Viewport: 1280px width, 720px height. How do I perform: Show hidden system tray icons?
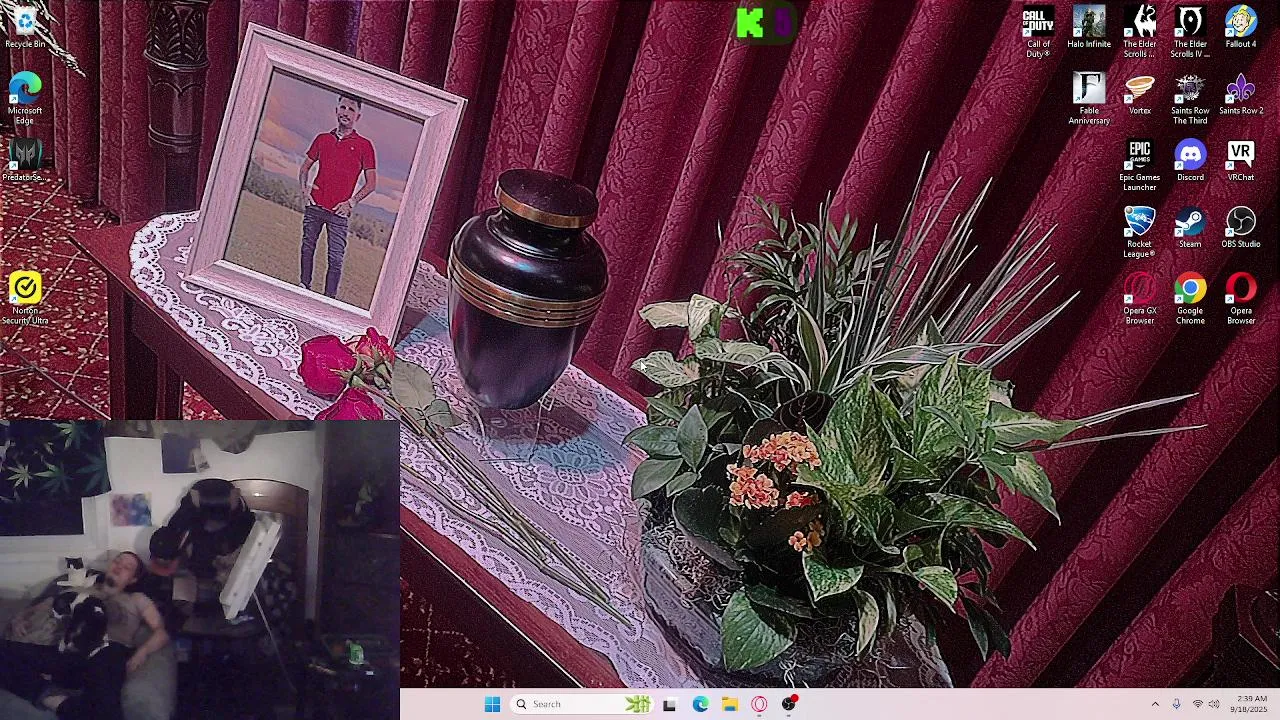point(1155,704)
